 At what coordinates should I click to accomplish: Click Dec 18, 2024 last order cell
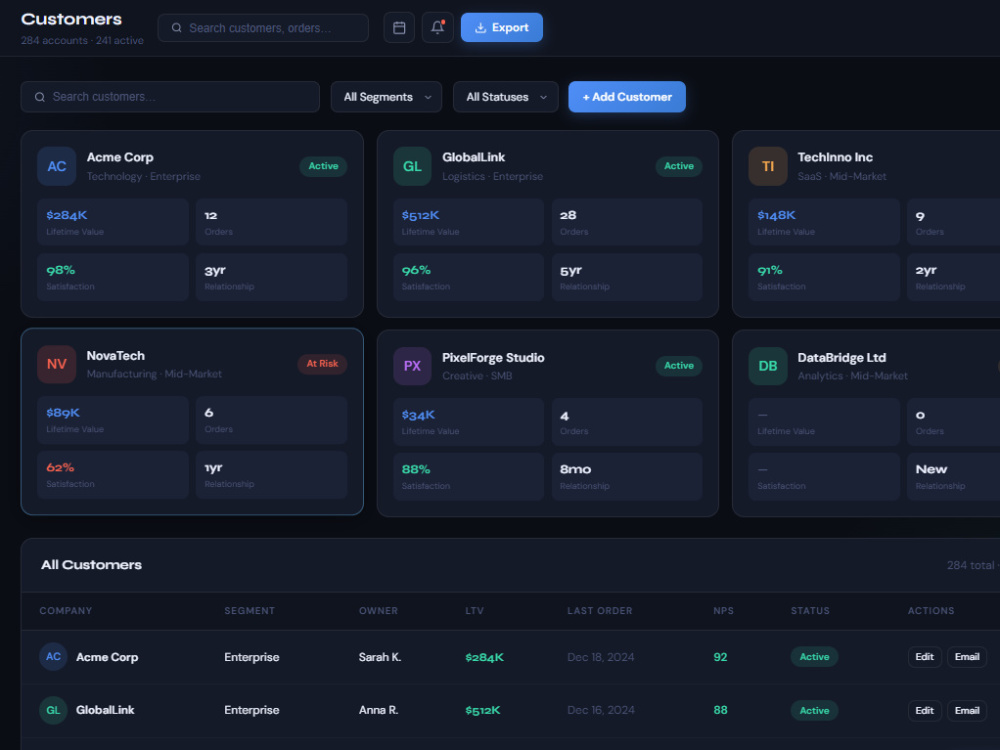click(601, 657)
